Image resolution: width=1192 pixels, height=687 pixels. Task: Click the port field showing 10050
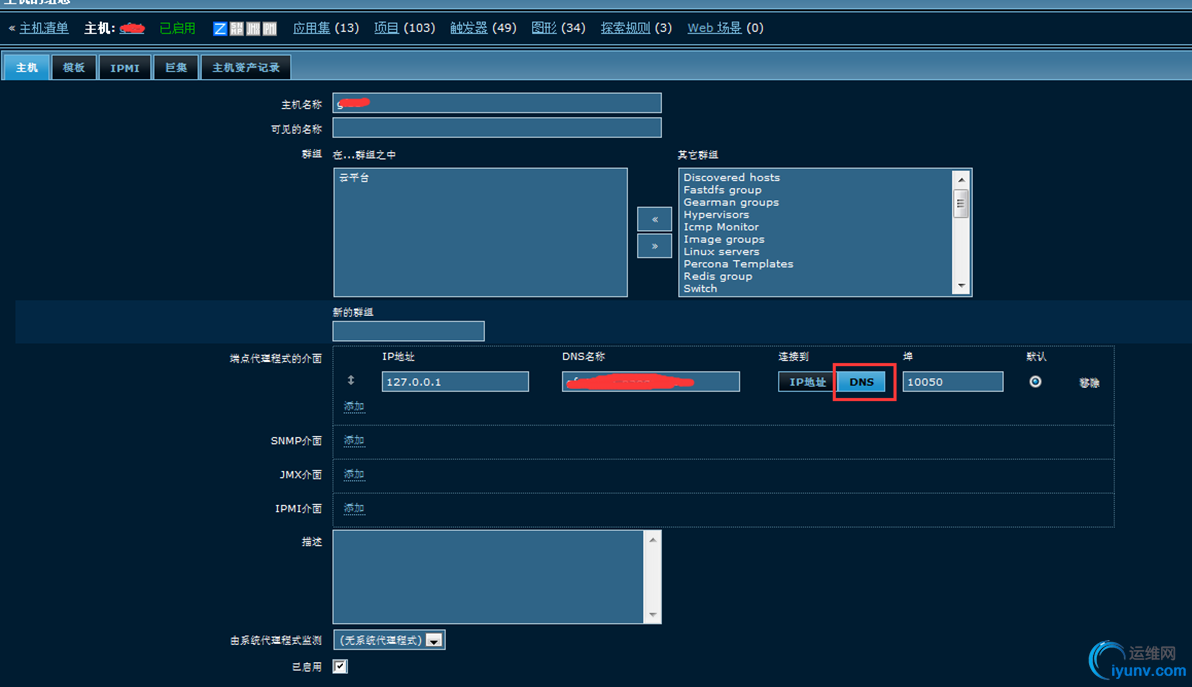pos(953,381)
